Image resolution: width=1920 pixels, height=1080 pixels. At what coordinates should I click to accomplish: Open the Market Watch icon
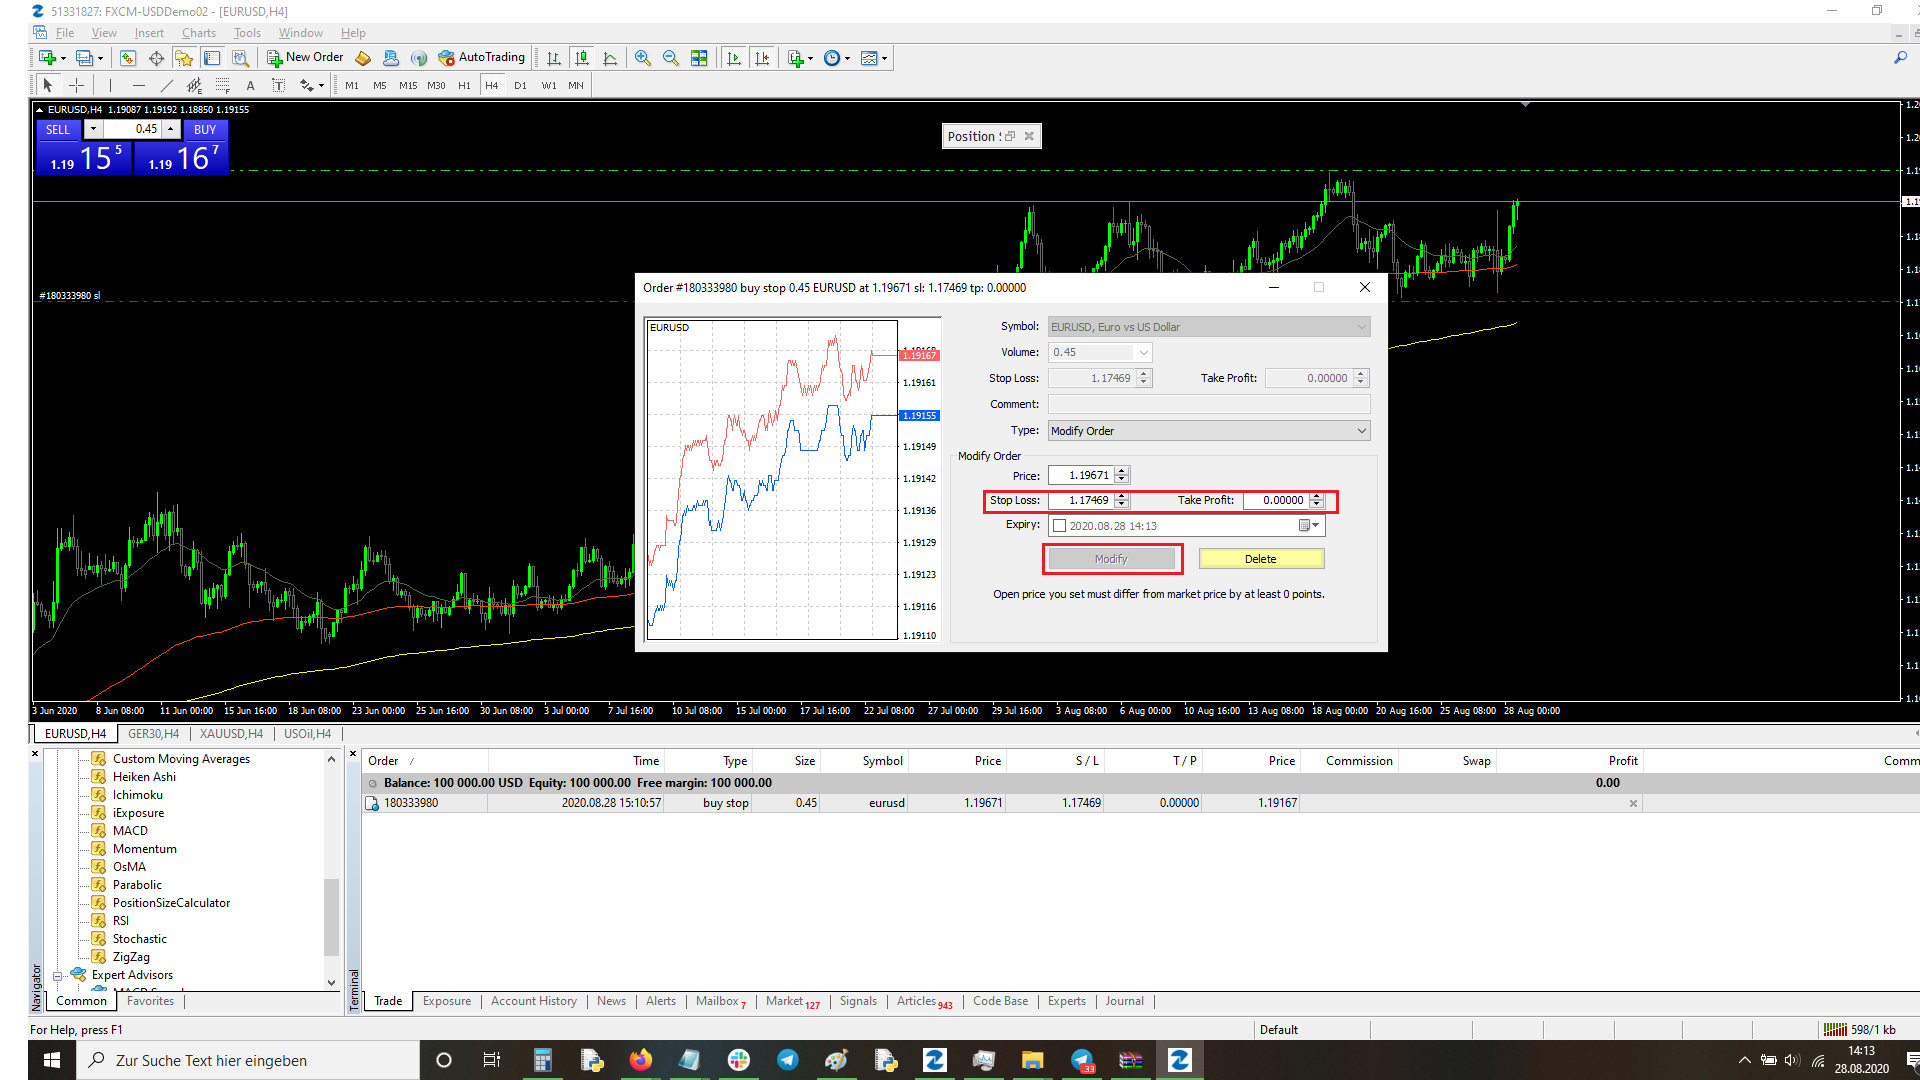[x=128, y=58]
